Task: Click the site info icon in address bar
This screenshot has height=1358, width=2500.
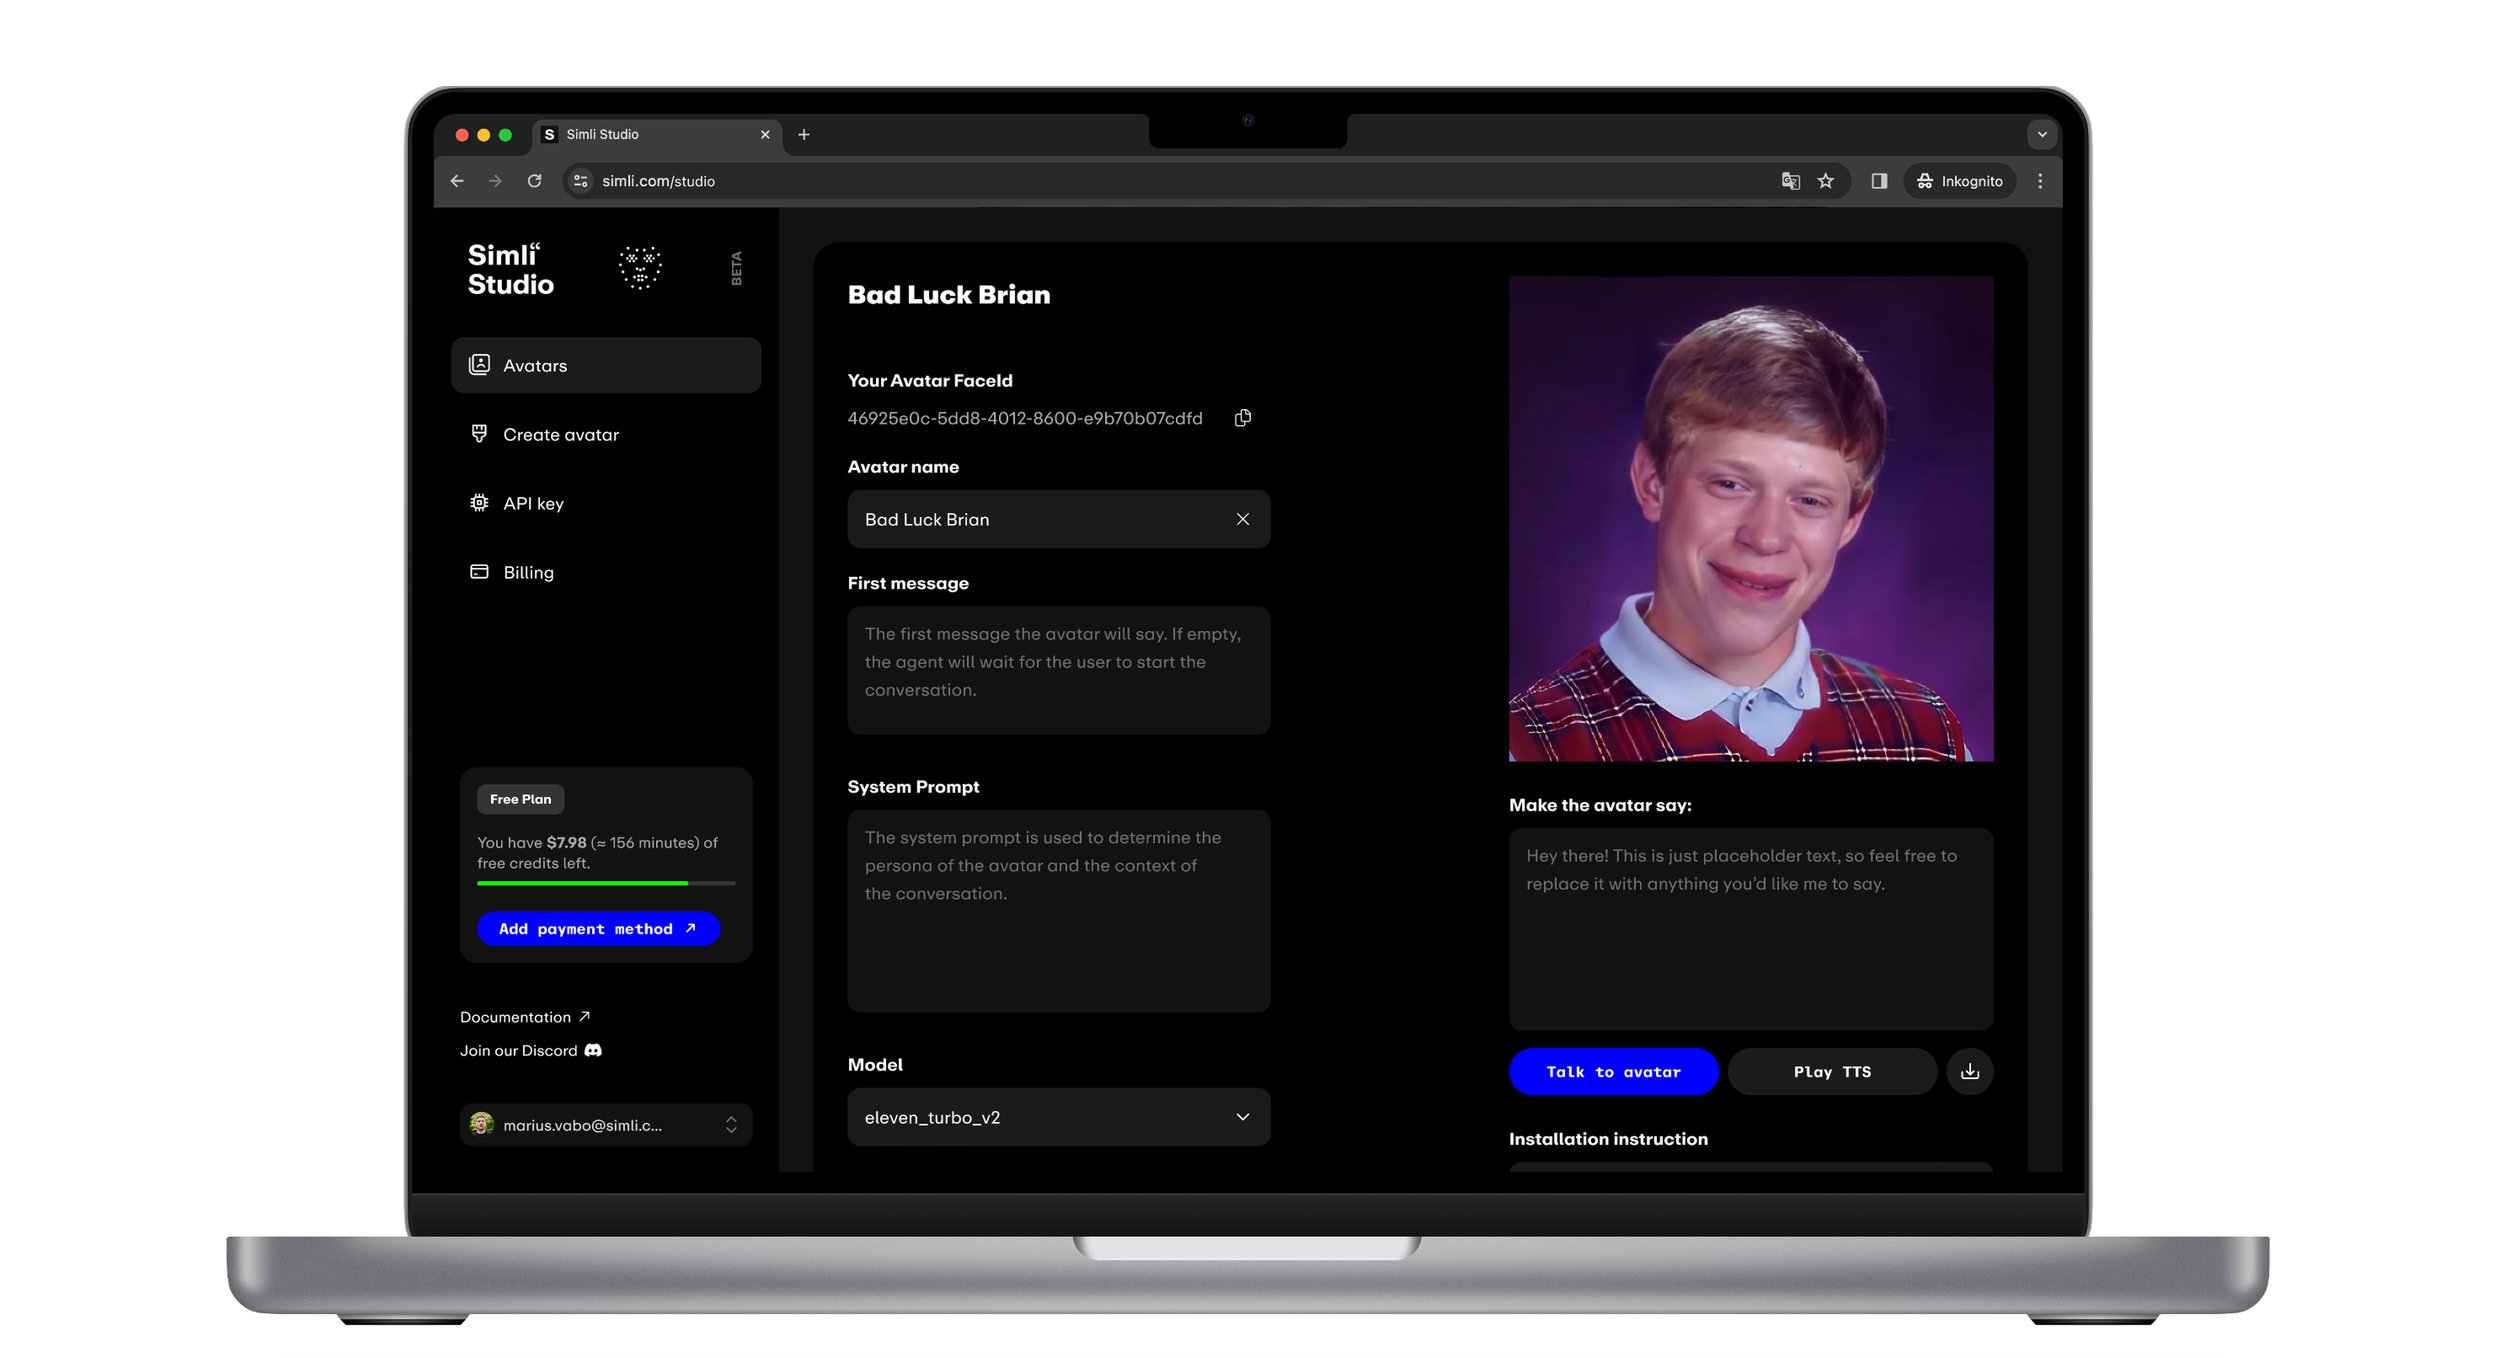Action: click(580, 181)
